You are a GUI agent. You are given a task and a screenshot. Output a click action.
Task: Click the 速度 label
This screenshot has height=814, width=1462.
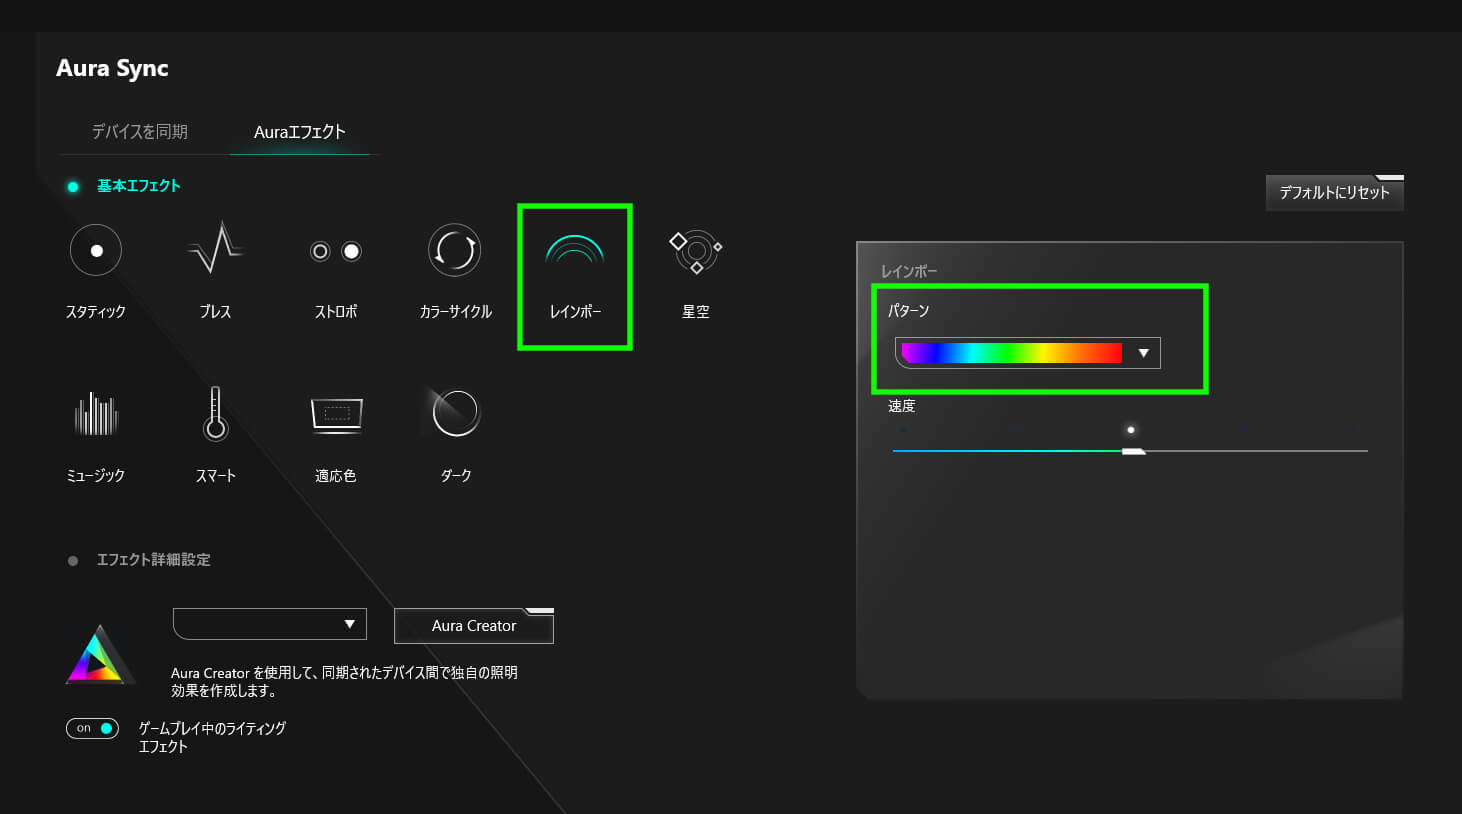902,406
